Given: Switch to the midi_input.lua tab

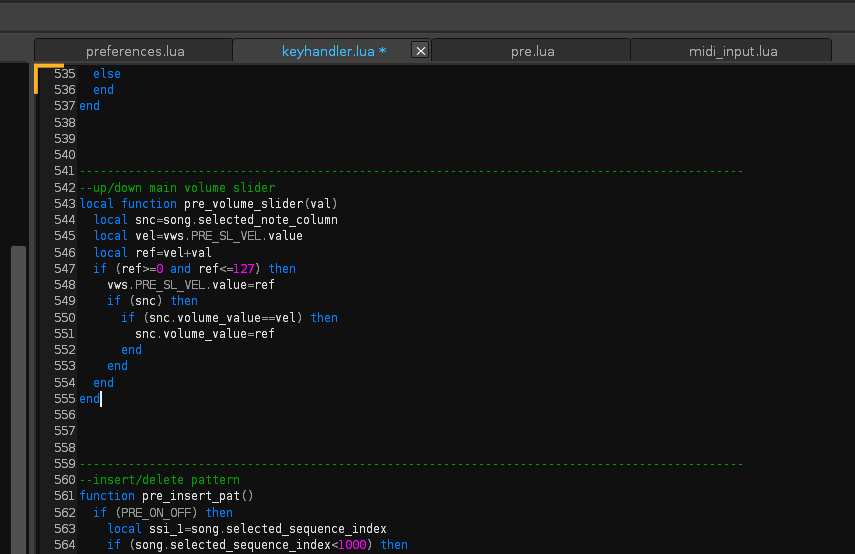Looking at the screenshot, I should [733, 51].
